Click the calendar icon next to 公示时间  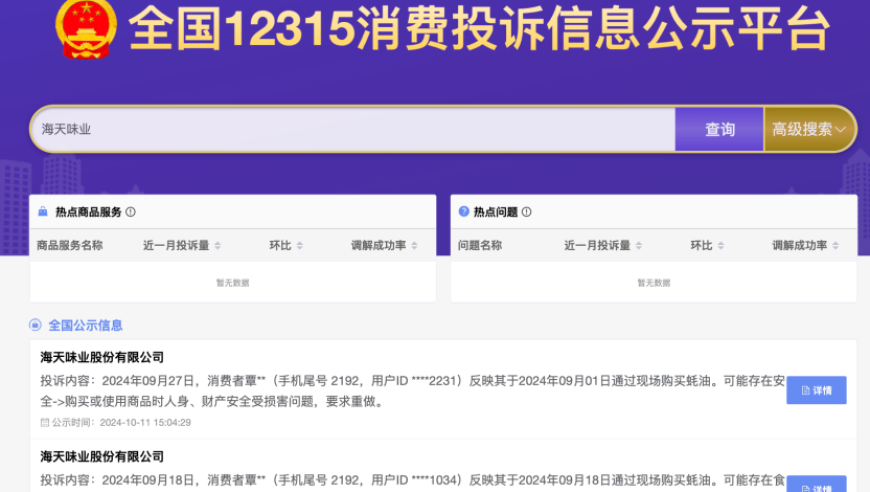click(x=44, y=423)
